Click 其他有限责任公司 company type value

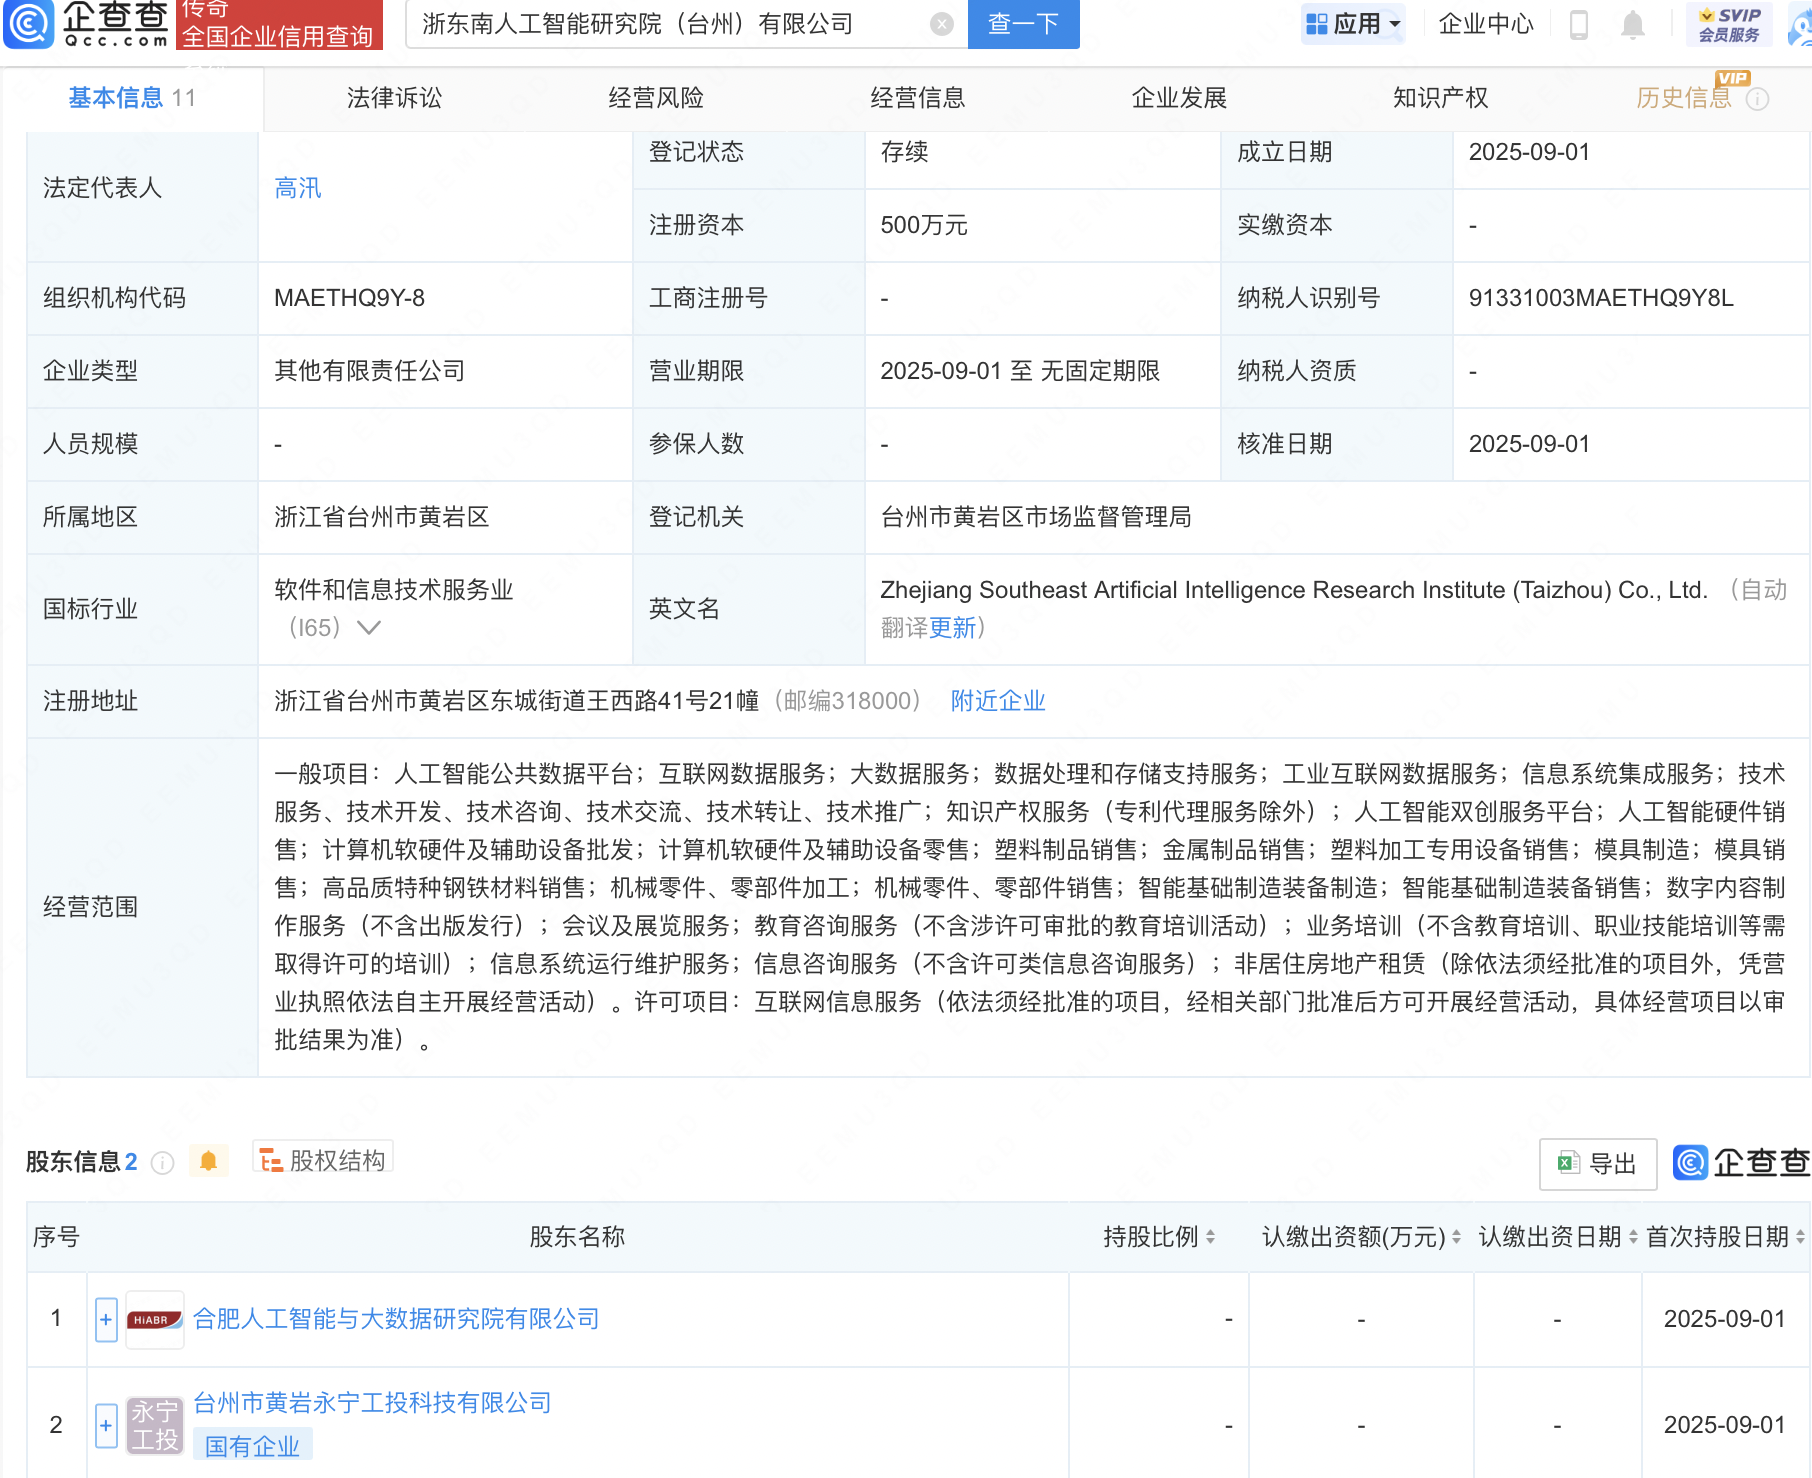coord(370,371)
